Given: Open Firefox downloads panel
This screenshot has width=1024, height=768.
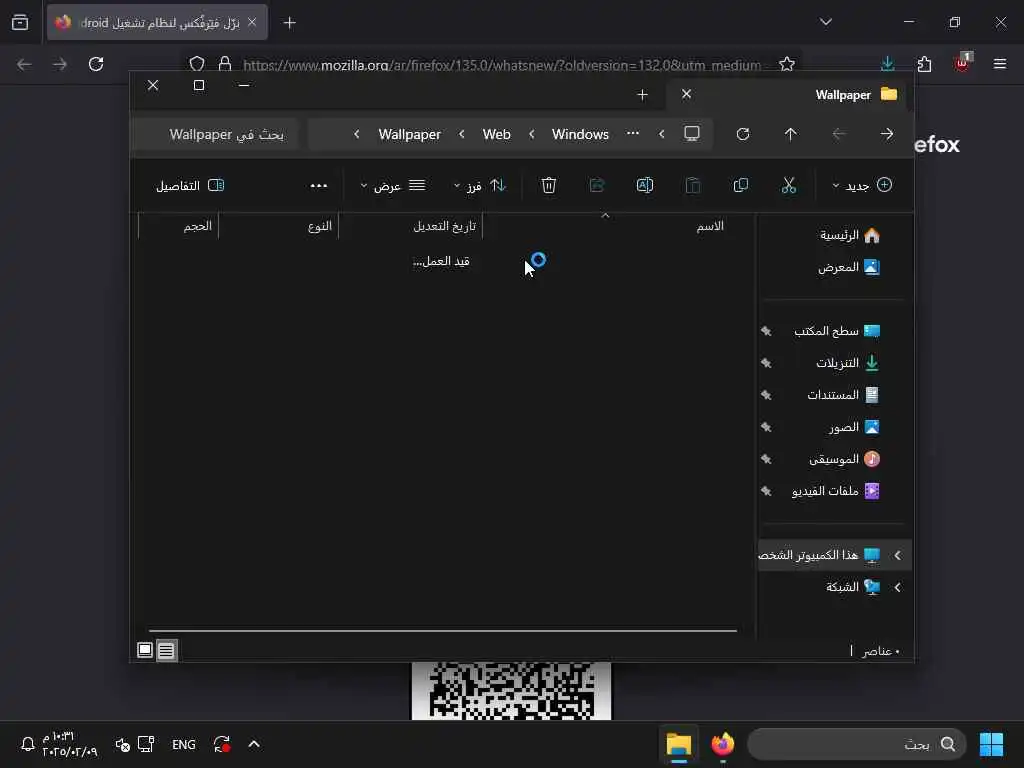Looking at the screenshot, I should pyautogui.click(x=887, y=63).
